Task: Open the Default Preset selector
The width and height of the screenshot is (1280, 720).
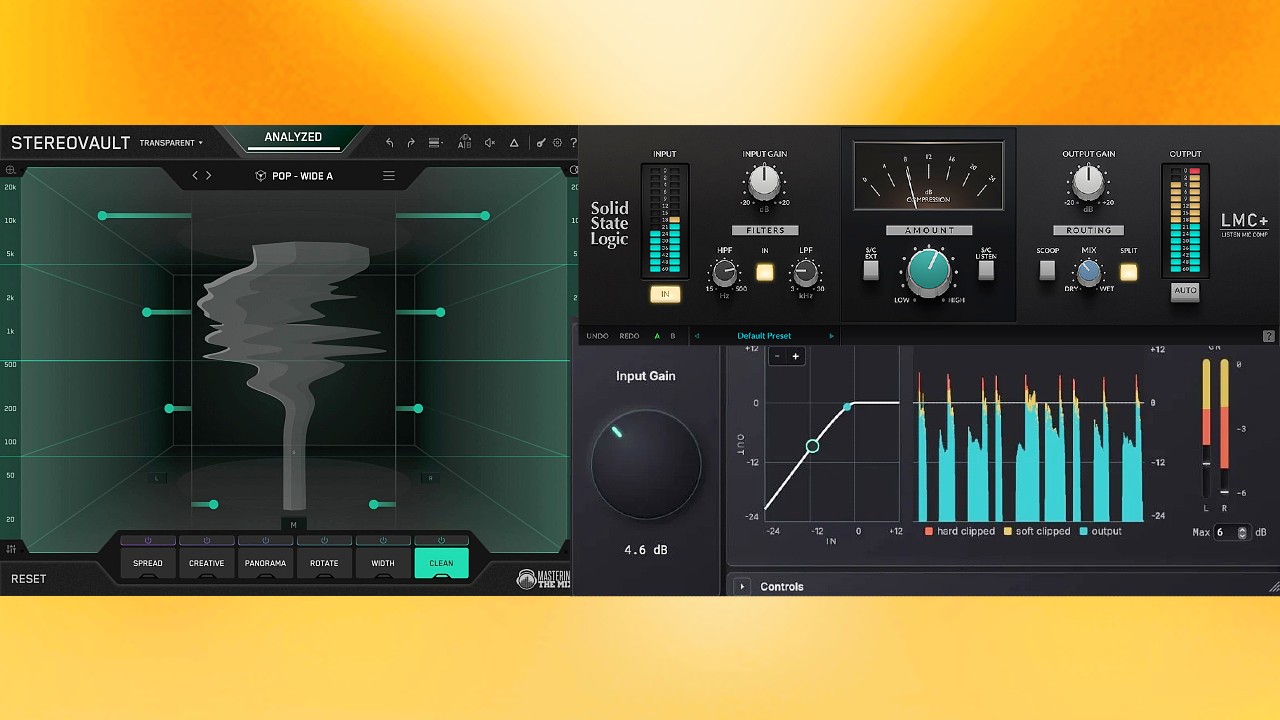Action: tap(764, 336)
